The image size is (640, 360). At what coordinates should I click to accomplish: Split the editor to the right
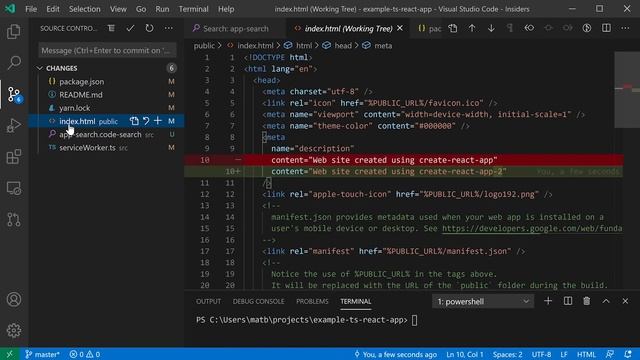click(606, 28)
